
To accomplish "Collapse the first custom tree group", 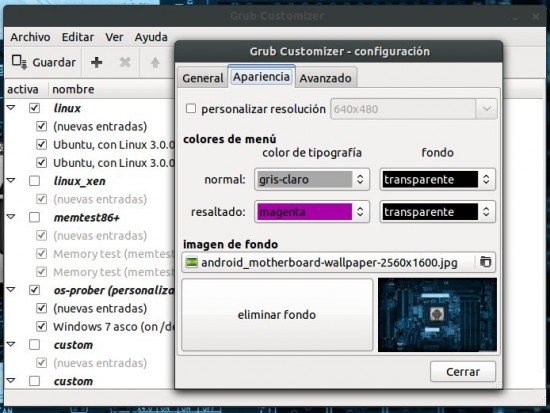I will tap(11, 345).
